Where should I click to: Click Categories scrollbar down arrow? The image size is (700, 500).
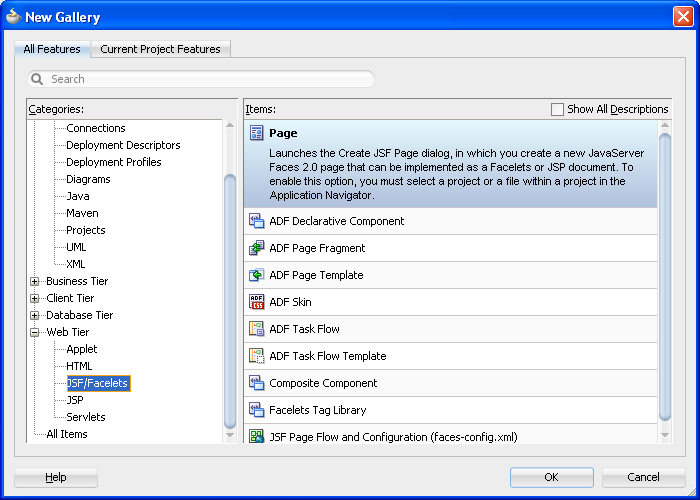(230, 435)
